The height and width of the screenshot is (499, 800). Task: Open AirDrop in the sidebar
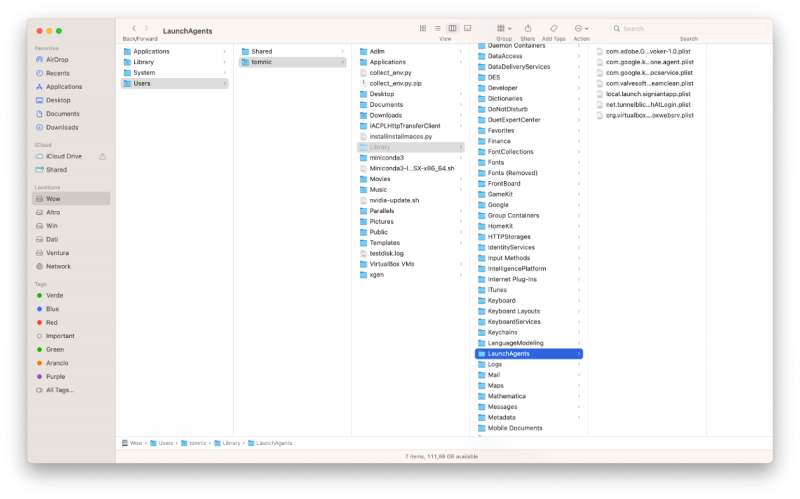[x=57, y=60]
